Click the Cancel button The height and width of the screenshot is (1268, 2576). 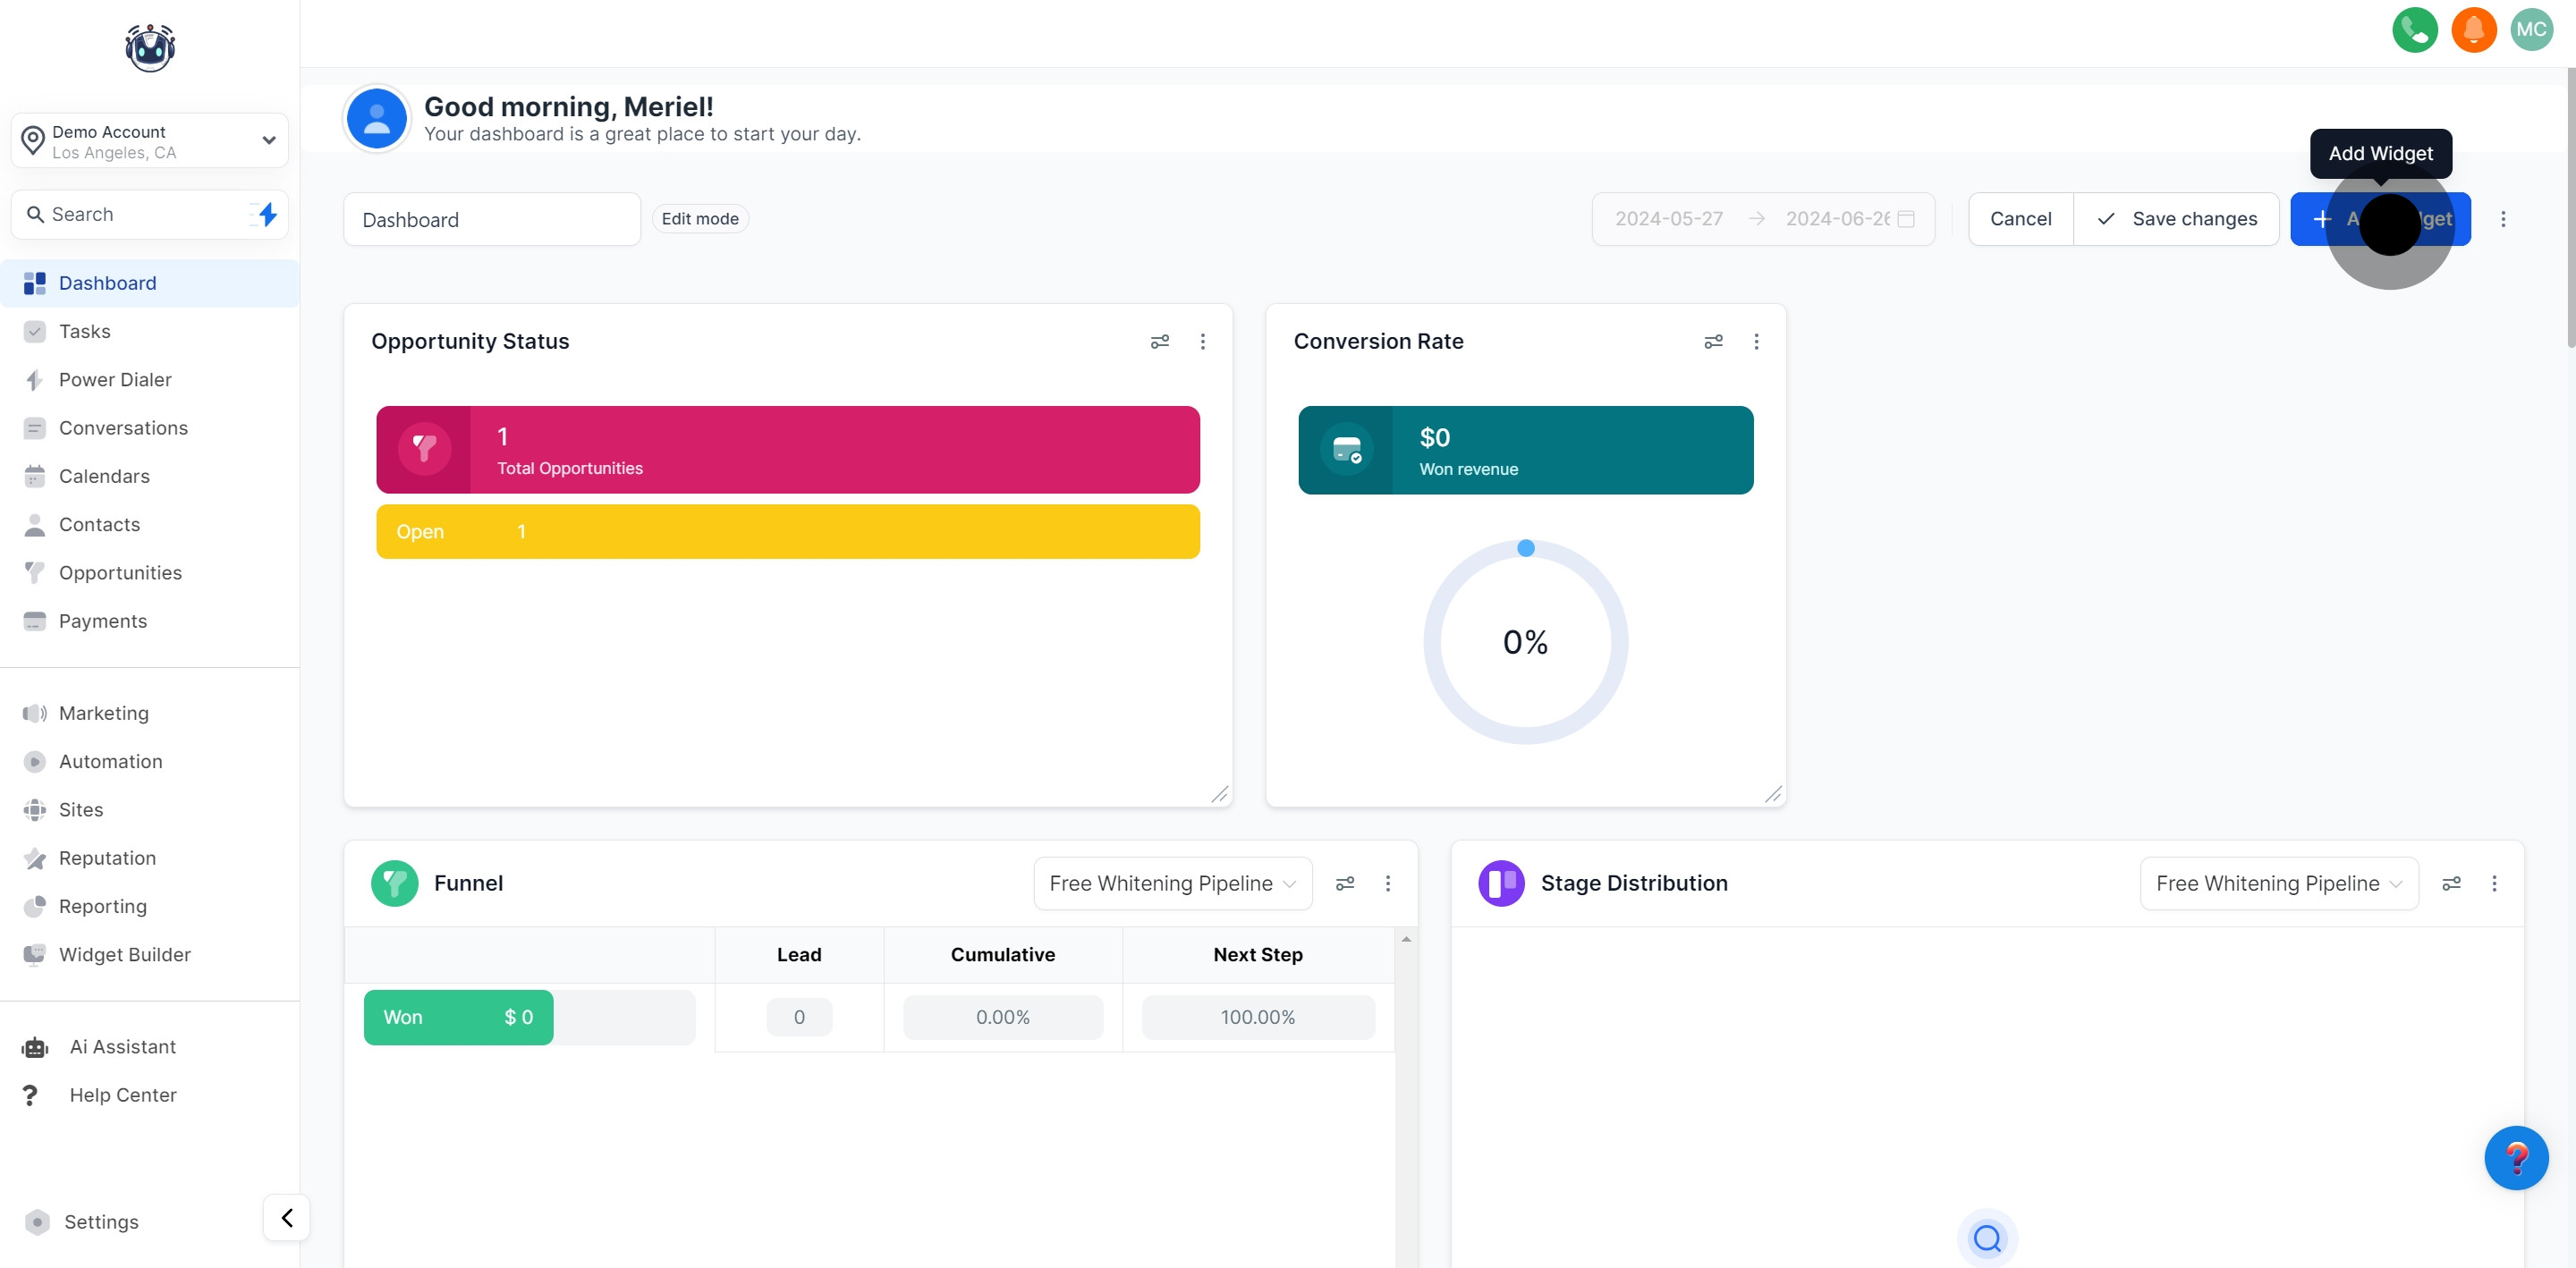2020,219
